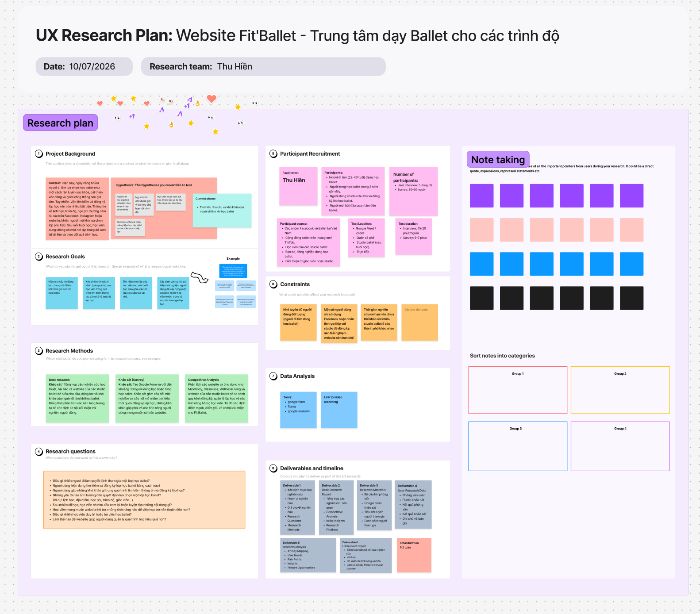700x614 pixels.
Task: Select the squiggly arrow doodle in Research Goals
Action: click(200, 277)
